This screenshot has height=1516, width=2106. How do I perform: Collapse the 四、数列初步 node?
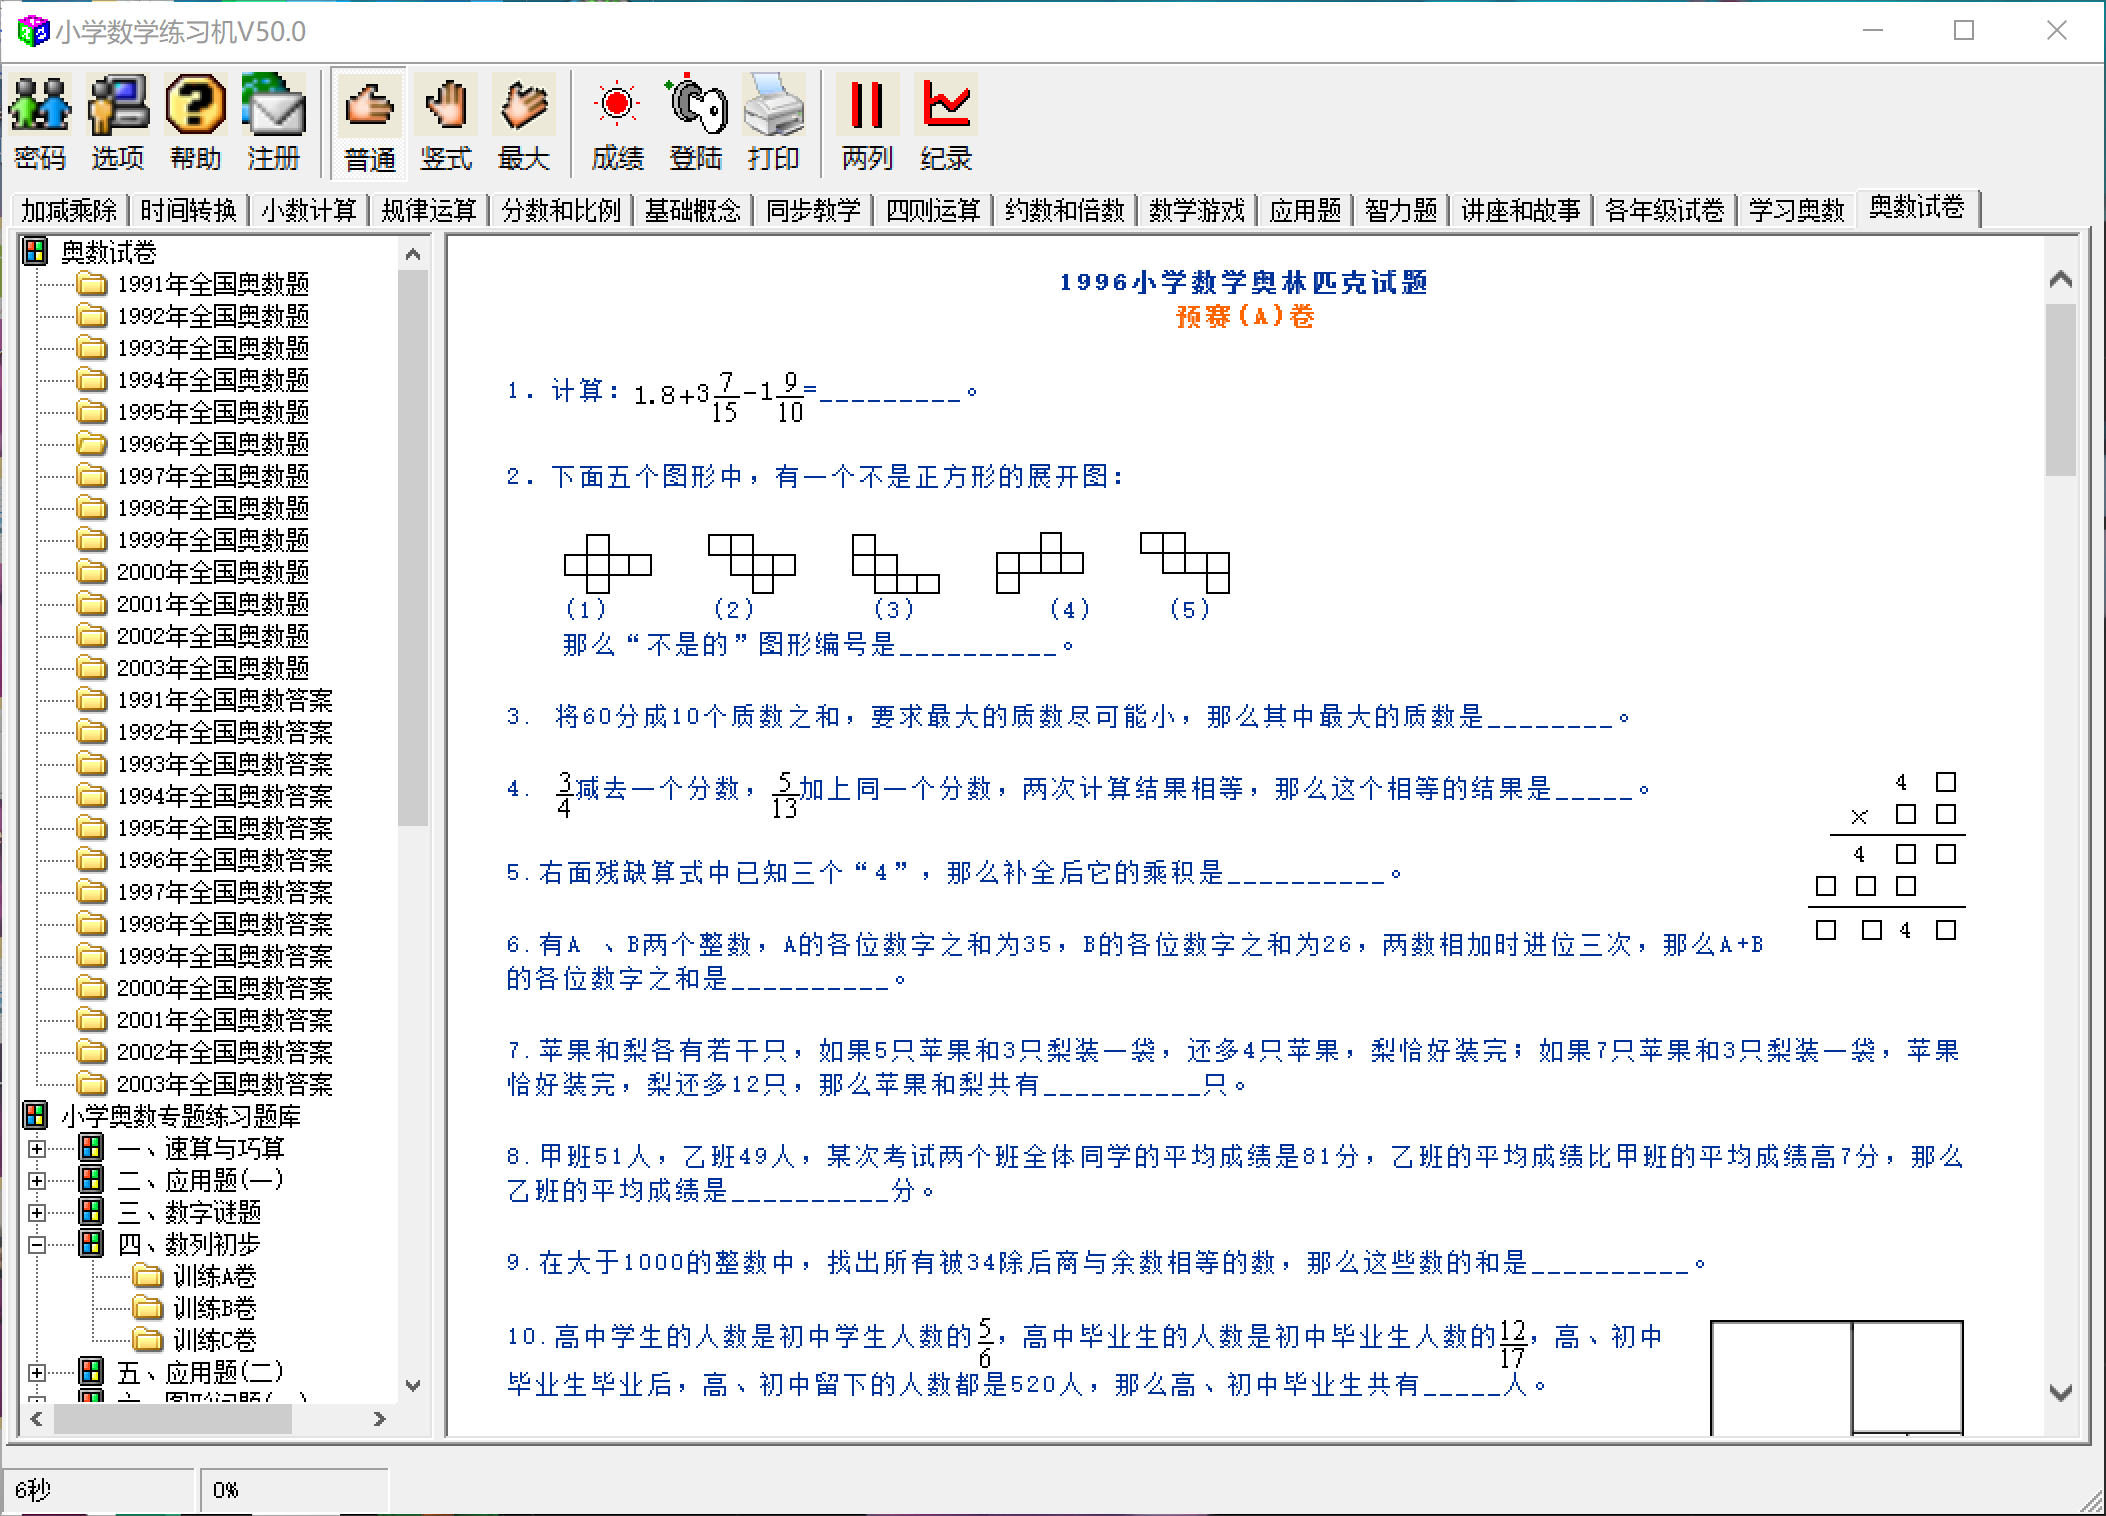click(x=37, y=1244)
